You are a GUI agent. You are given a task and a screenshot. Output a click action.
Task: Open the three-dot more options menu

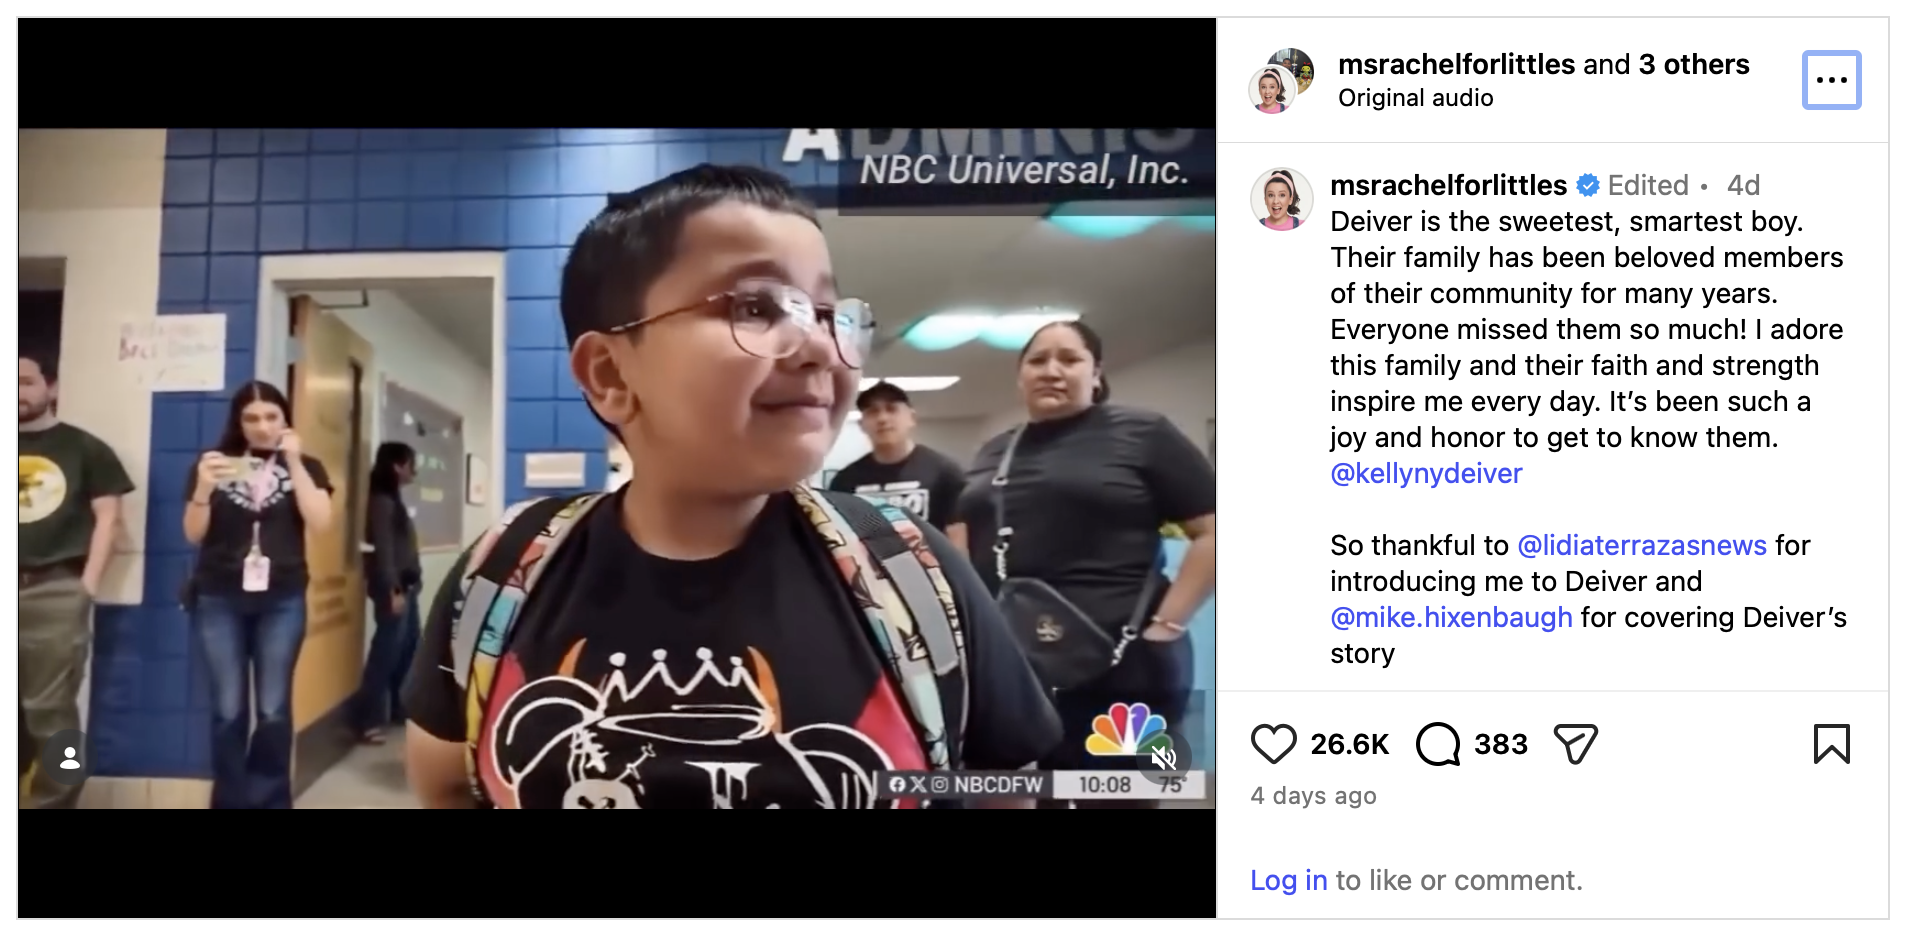click(x=1831, y=80)
